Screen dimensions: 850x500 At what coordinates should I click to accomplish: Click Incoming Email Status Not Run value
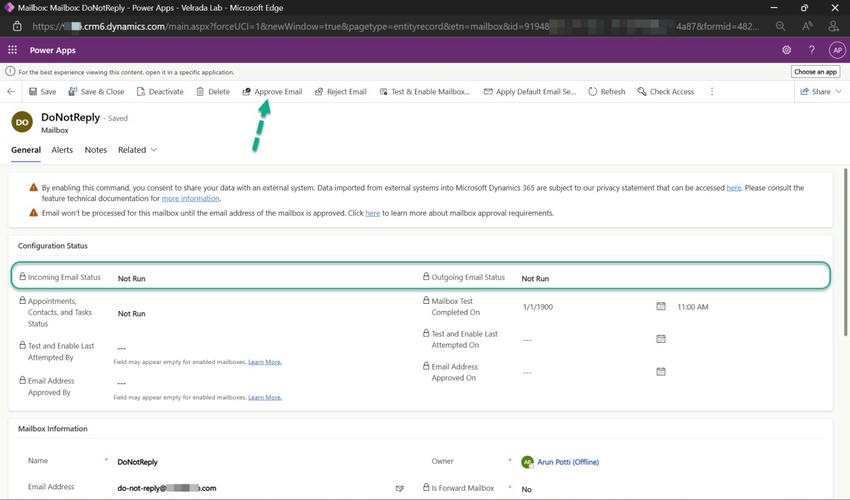point(132,278)
